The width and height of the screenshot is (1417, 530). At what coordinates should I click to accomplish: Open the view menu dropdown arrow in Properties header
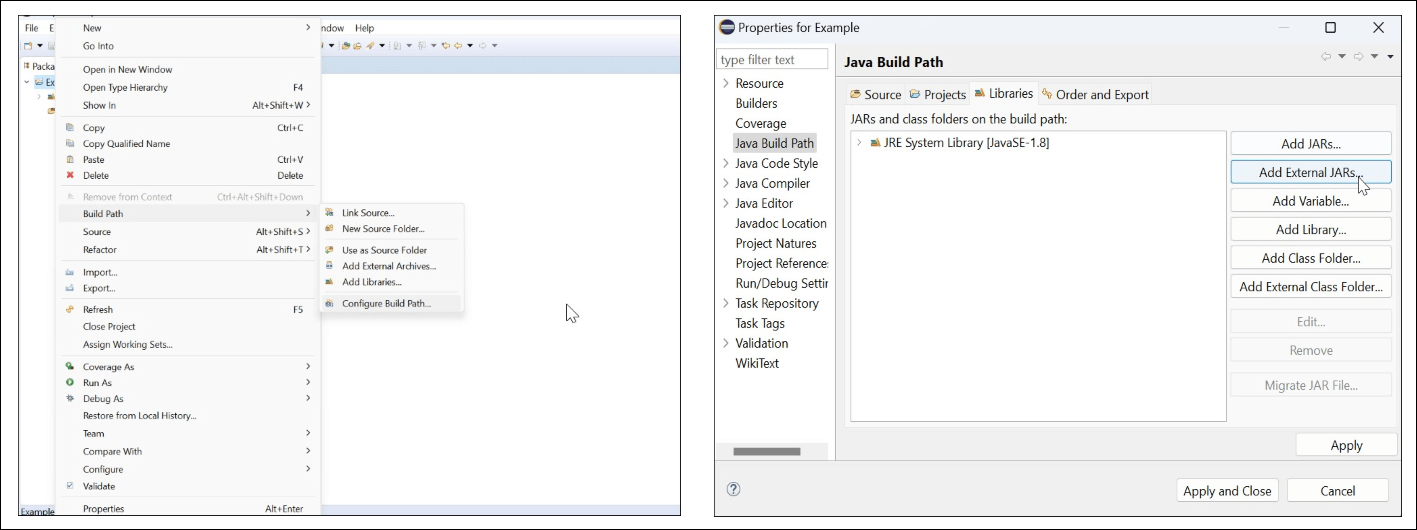(1390, 57)
